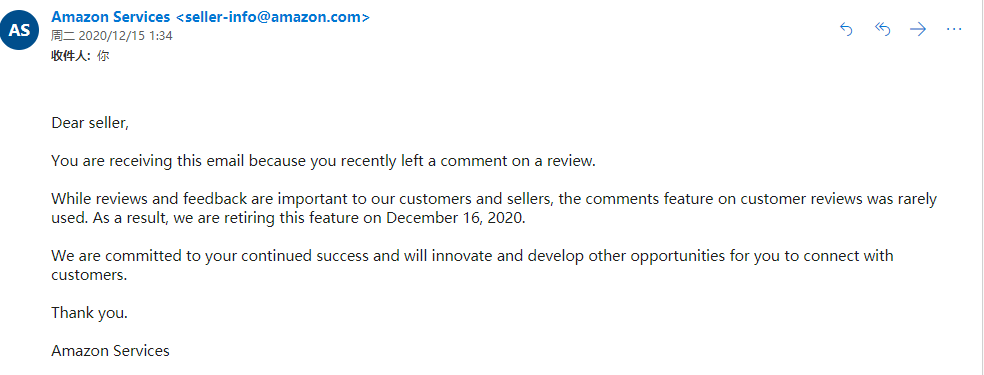
Task: Click the line starting 'While reviews and feedback'
Action: click(494, 199)
